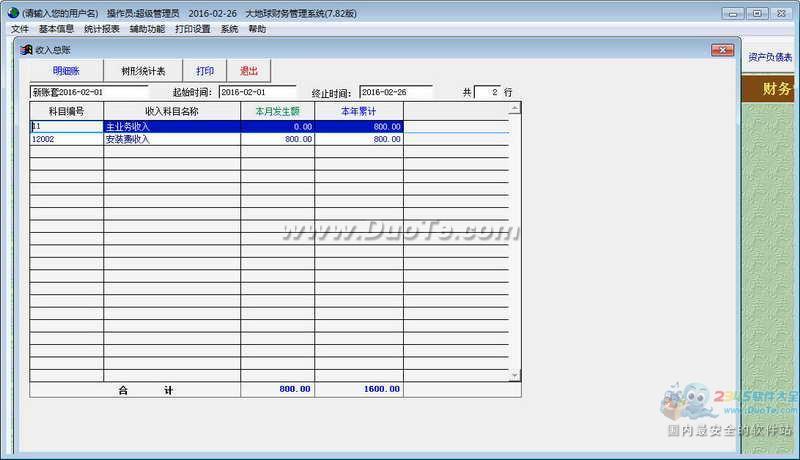
Task: Click the 收入总账 window title icon
Action: (x=26, y=50)
